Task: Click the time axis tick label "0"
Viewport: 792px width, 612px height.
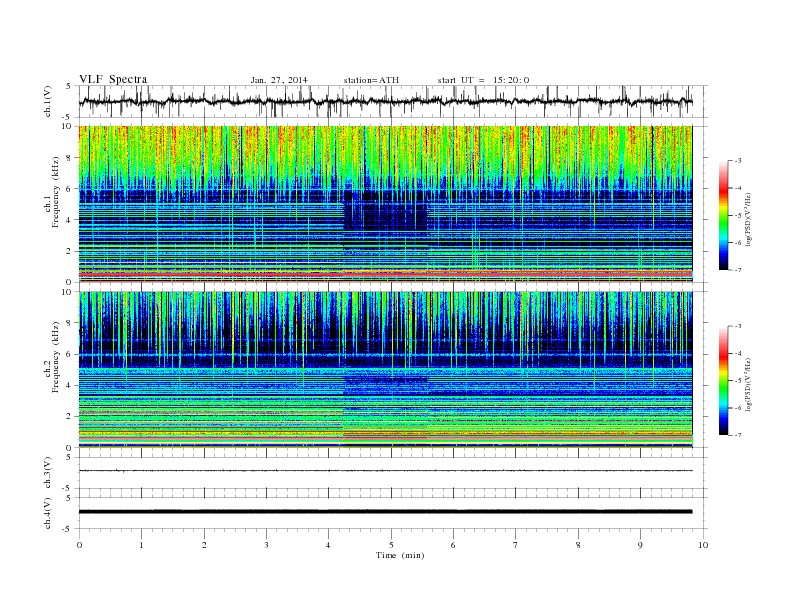Action: tap(79, 545)
